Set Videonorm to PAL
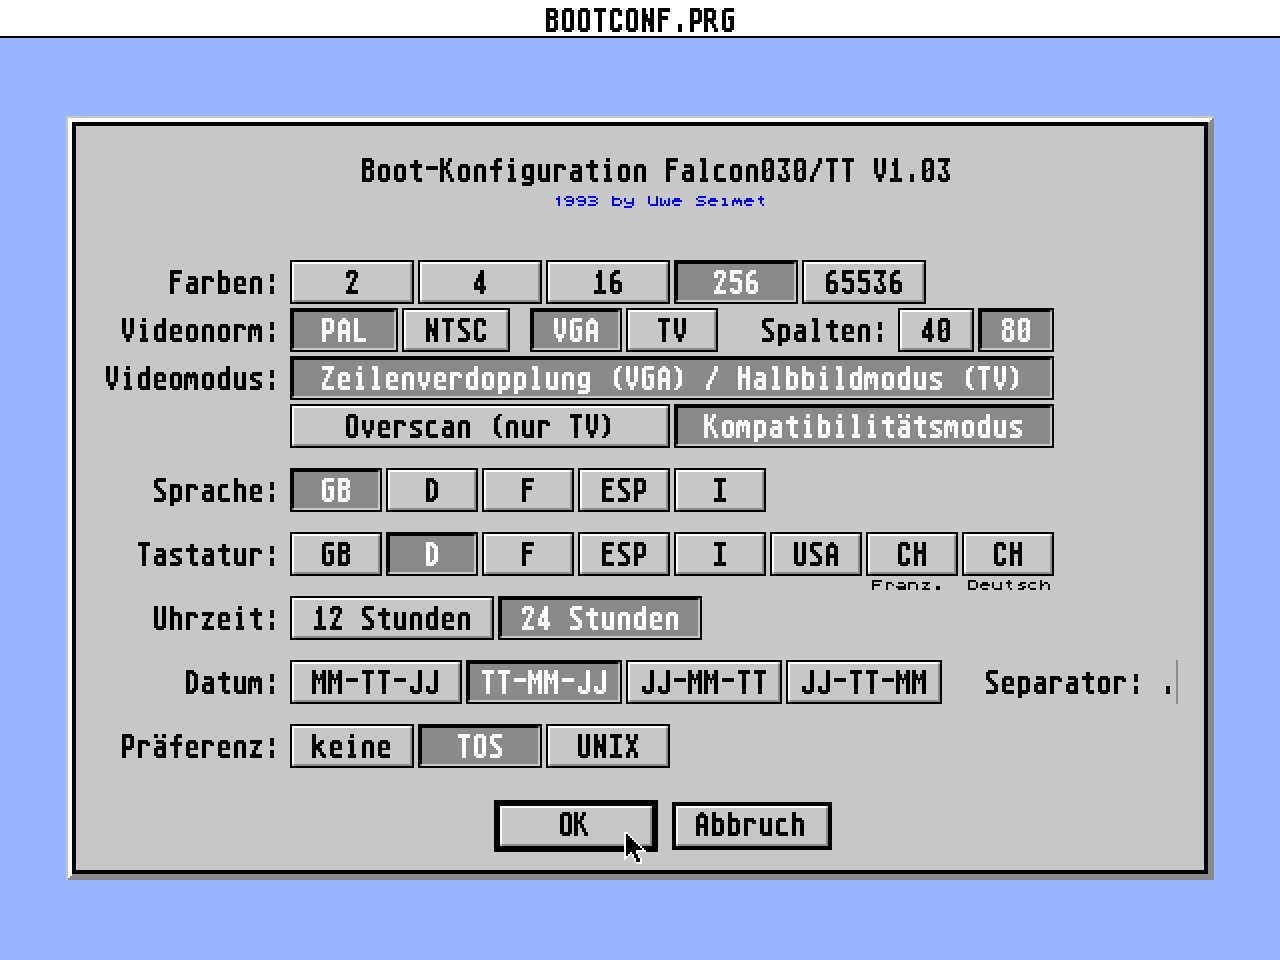The image size is (1280, 960). coord(344,330)
